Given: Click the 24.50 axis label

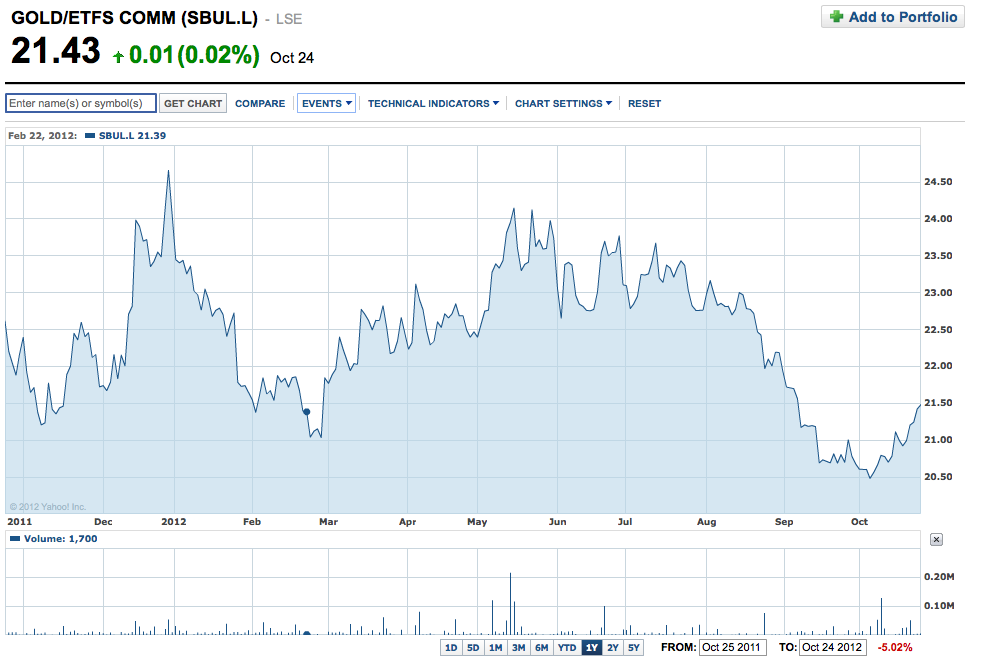Looking at the screenshot, I should pos(938,182).
